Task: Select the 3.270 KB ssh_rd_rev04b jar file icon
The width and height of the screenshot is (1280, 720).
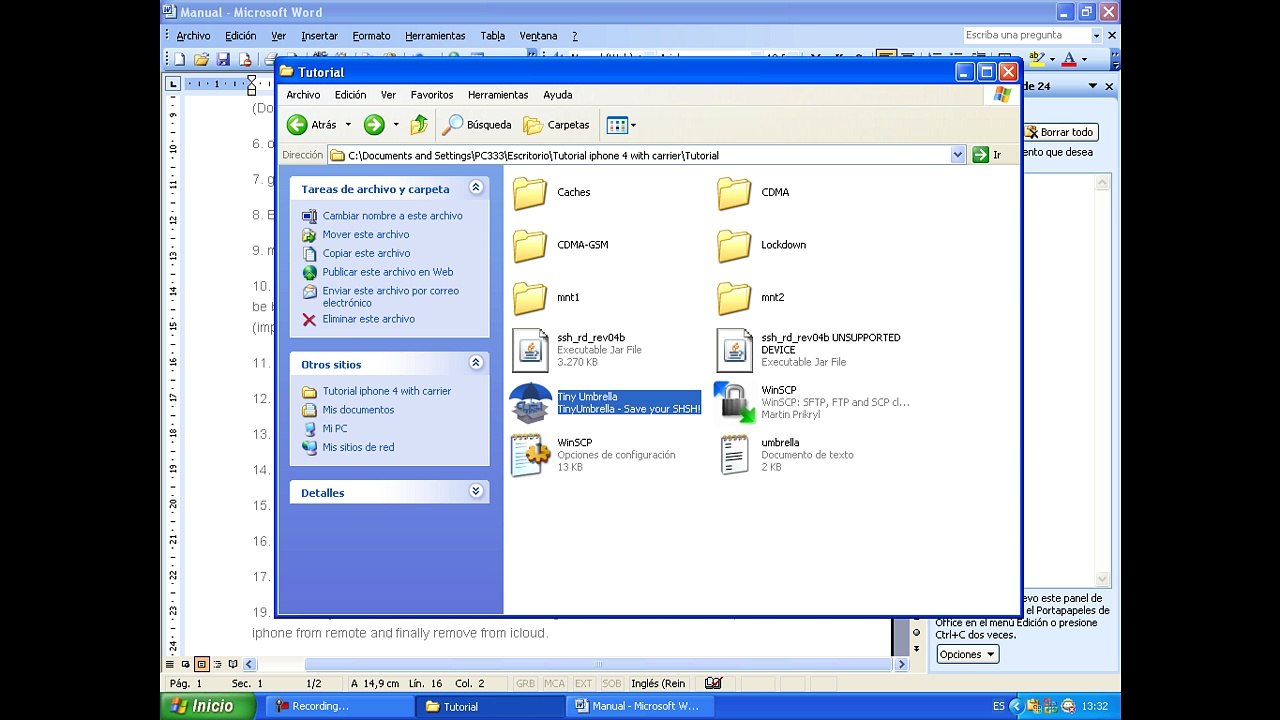Action: click(x=530, y=350)
